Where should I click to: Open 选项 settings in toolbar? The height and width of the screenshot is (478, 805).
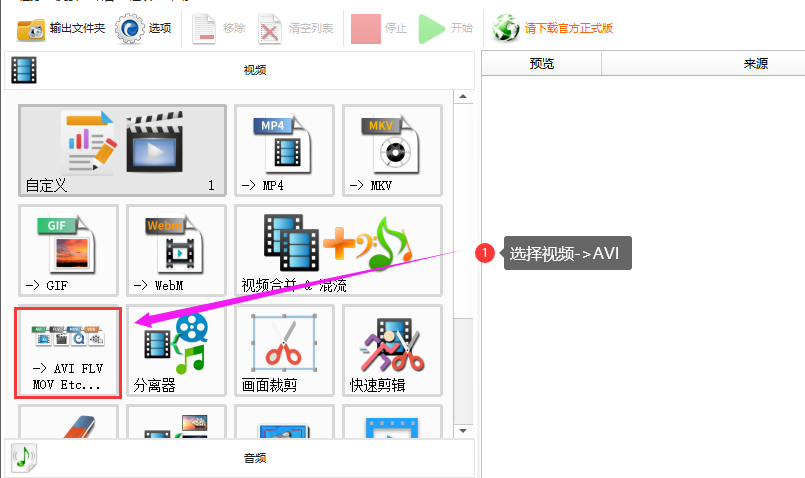point(144,29)
